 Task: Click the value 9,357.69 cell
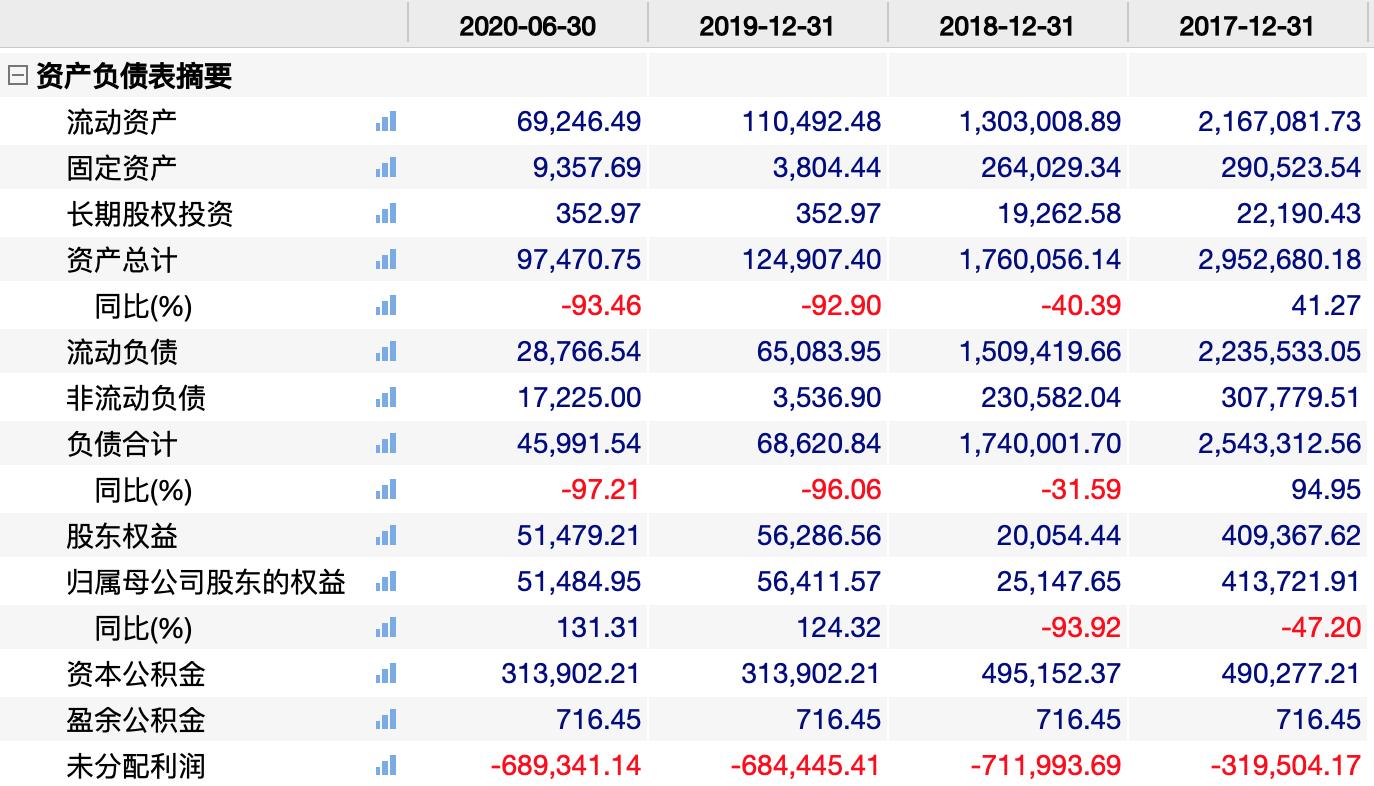[x=586, y=168]
